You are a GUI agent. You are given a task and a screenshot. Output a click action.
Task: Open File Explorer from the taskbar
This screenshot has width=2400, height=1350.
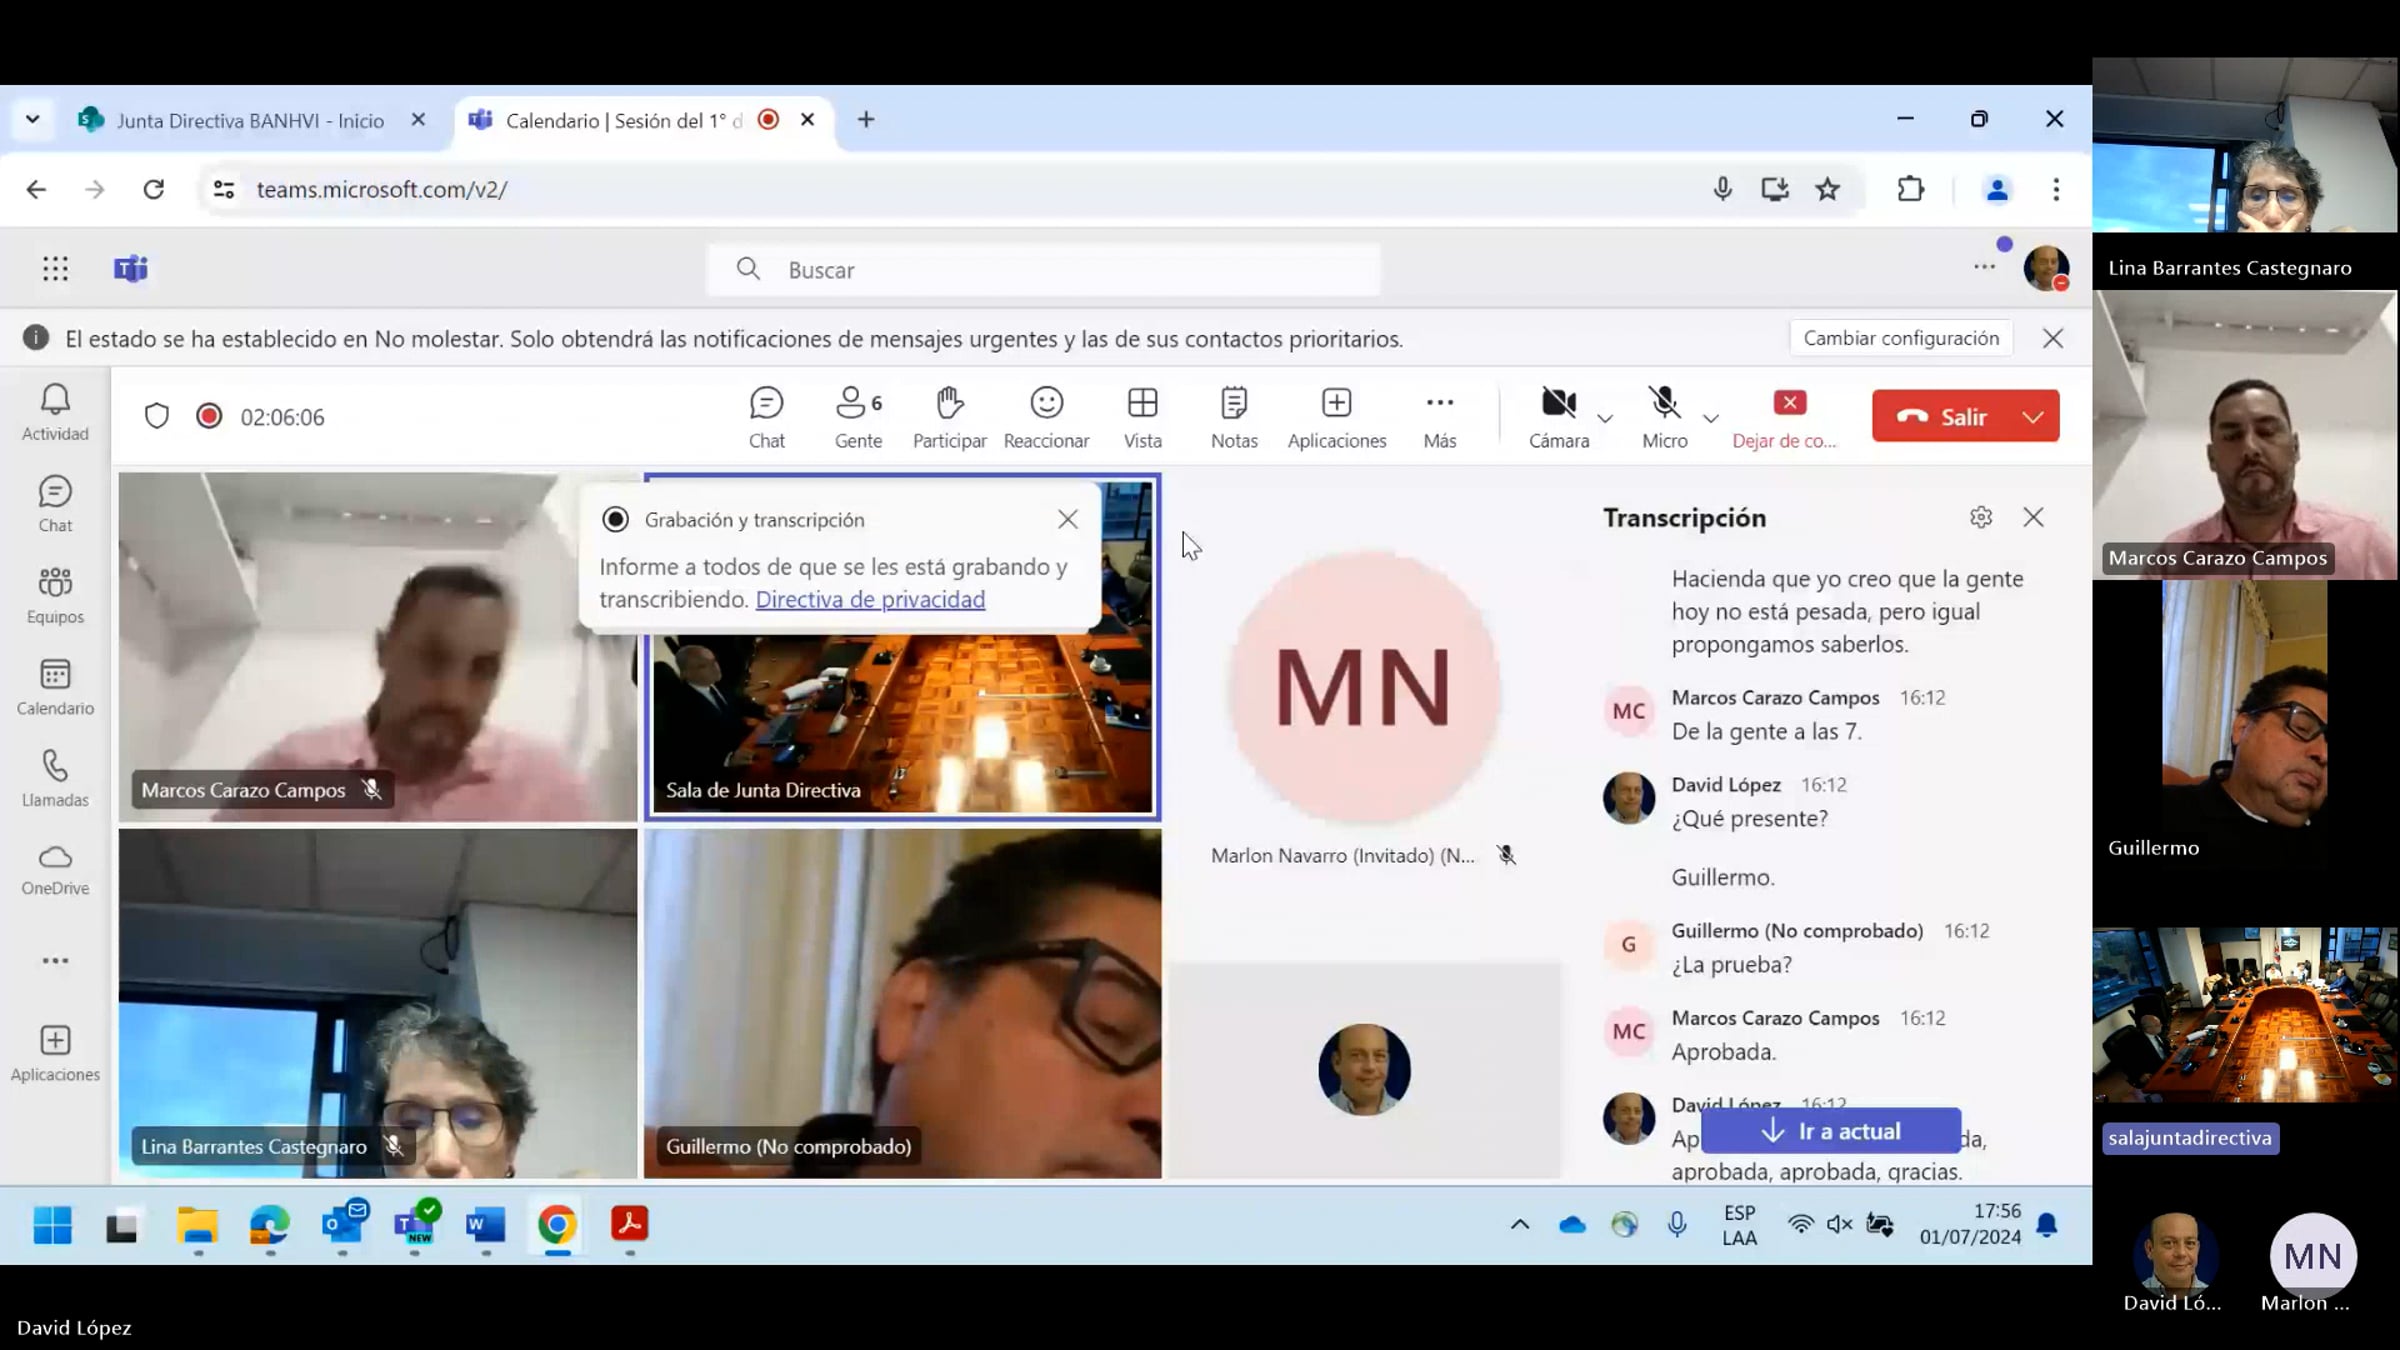click(197, 1225)
